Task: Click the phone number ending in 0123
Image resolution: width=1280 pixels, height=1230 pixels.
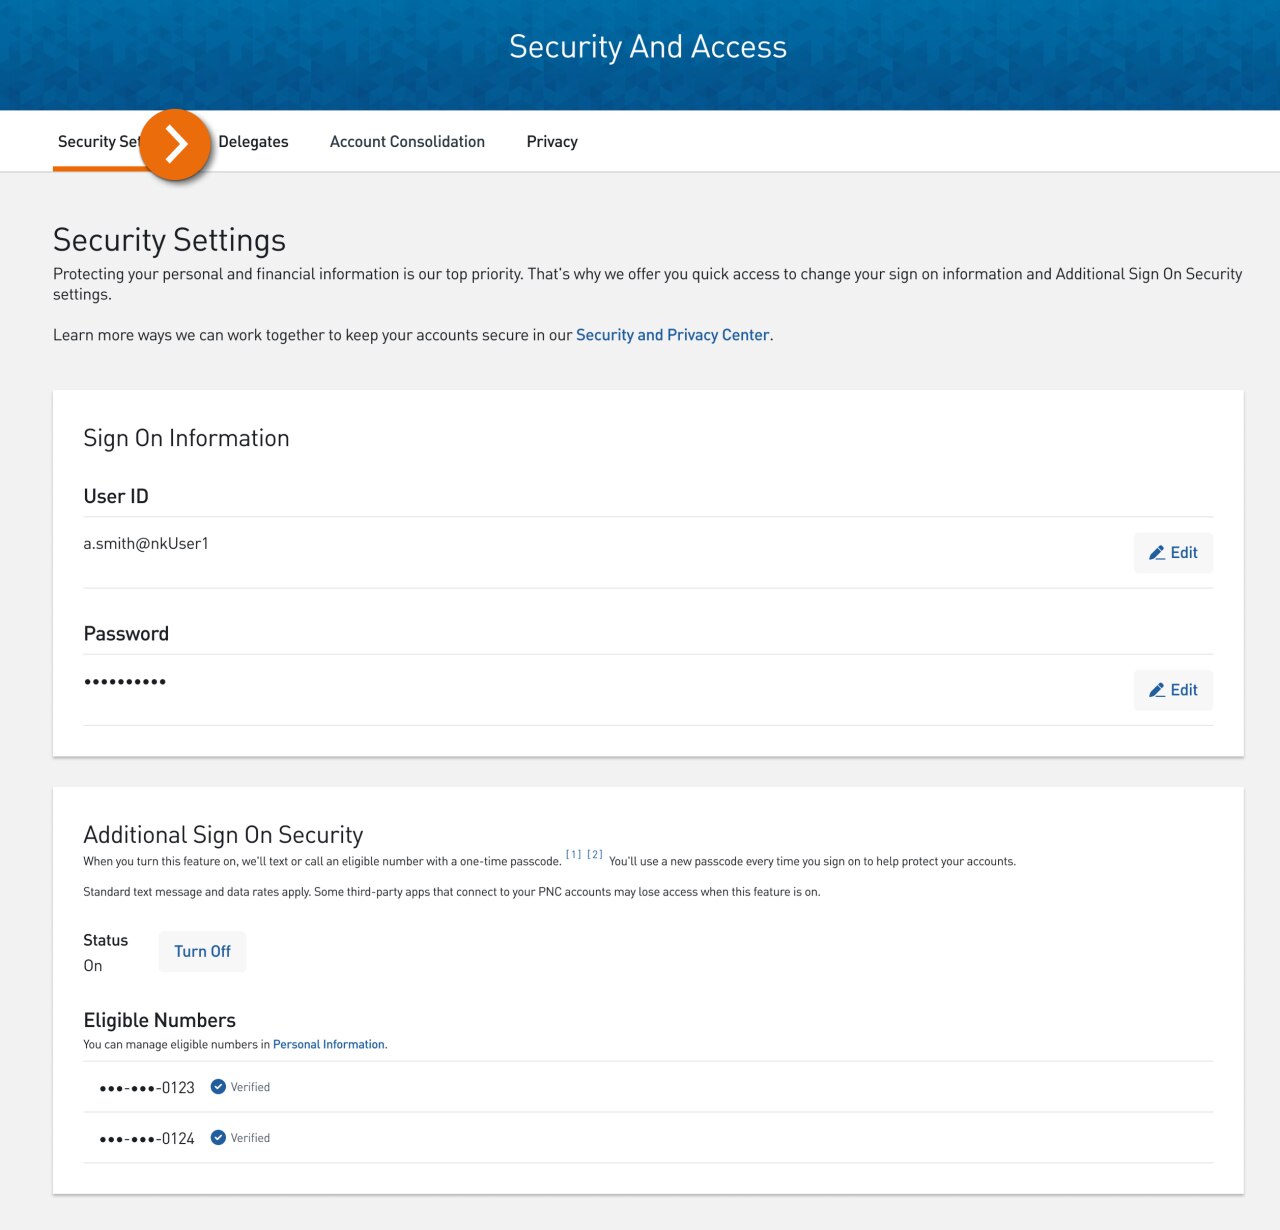Action: pyautogui.click(x=146, y=1086)
